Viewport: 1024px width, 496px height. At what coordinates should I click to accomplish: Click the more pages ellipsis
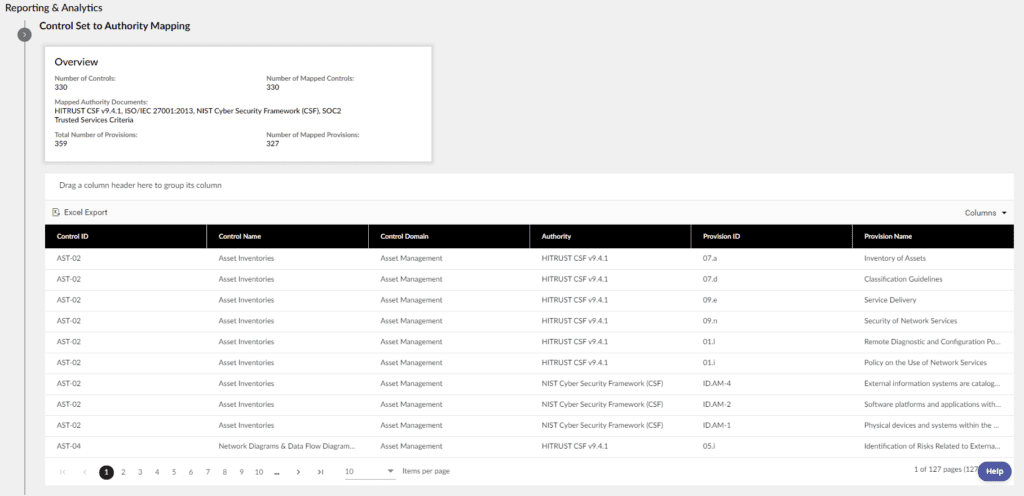coord(276,471)
